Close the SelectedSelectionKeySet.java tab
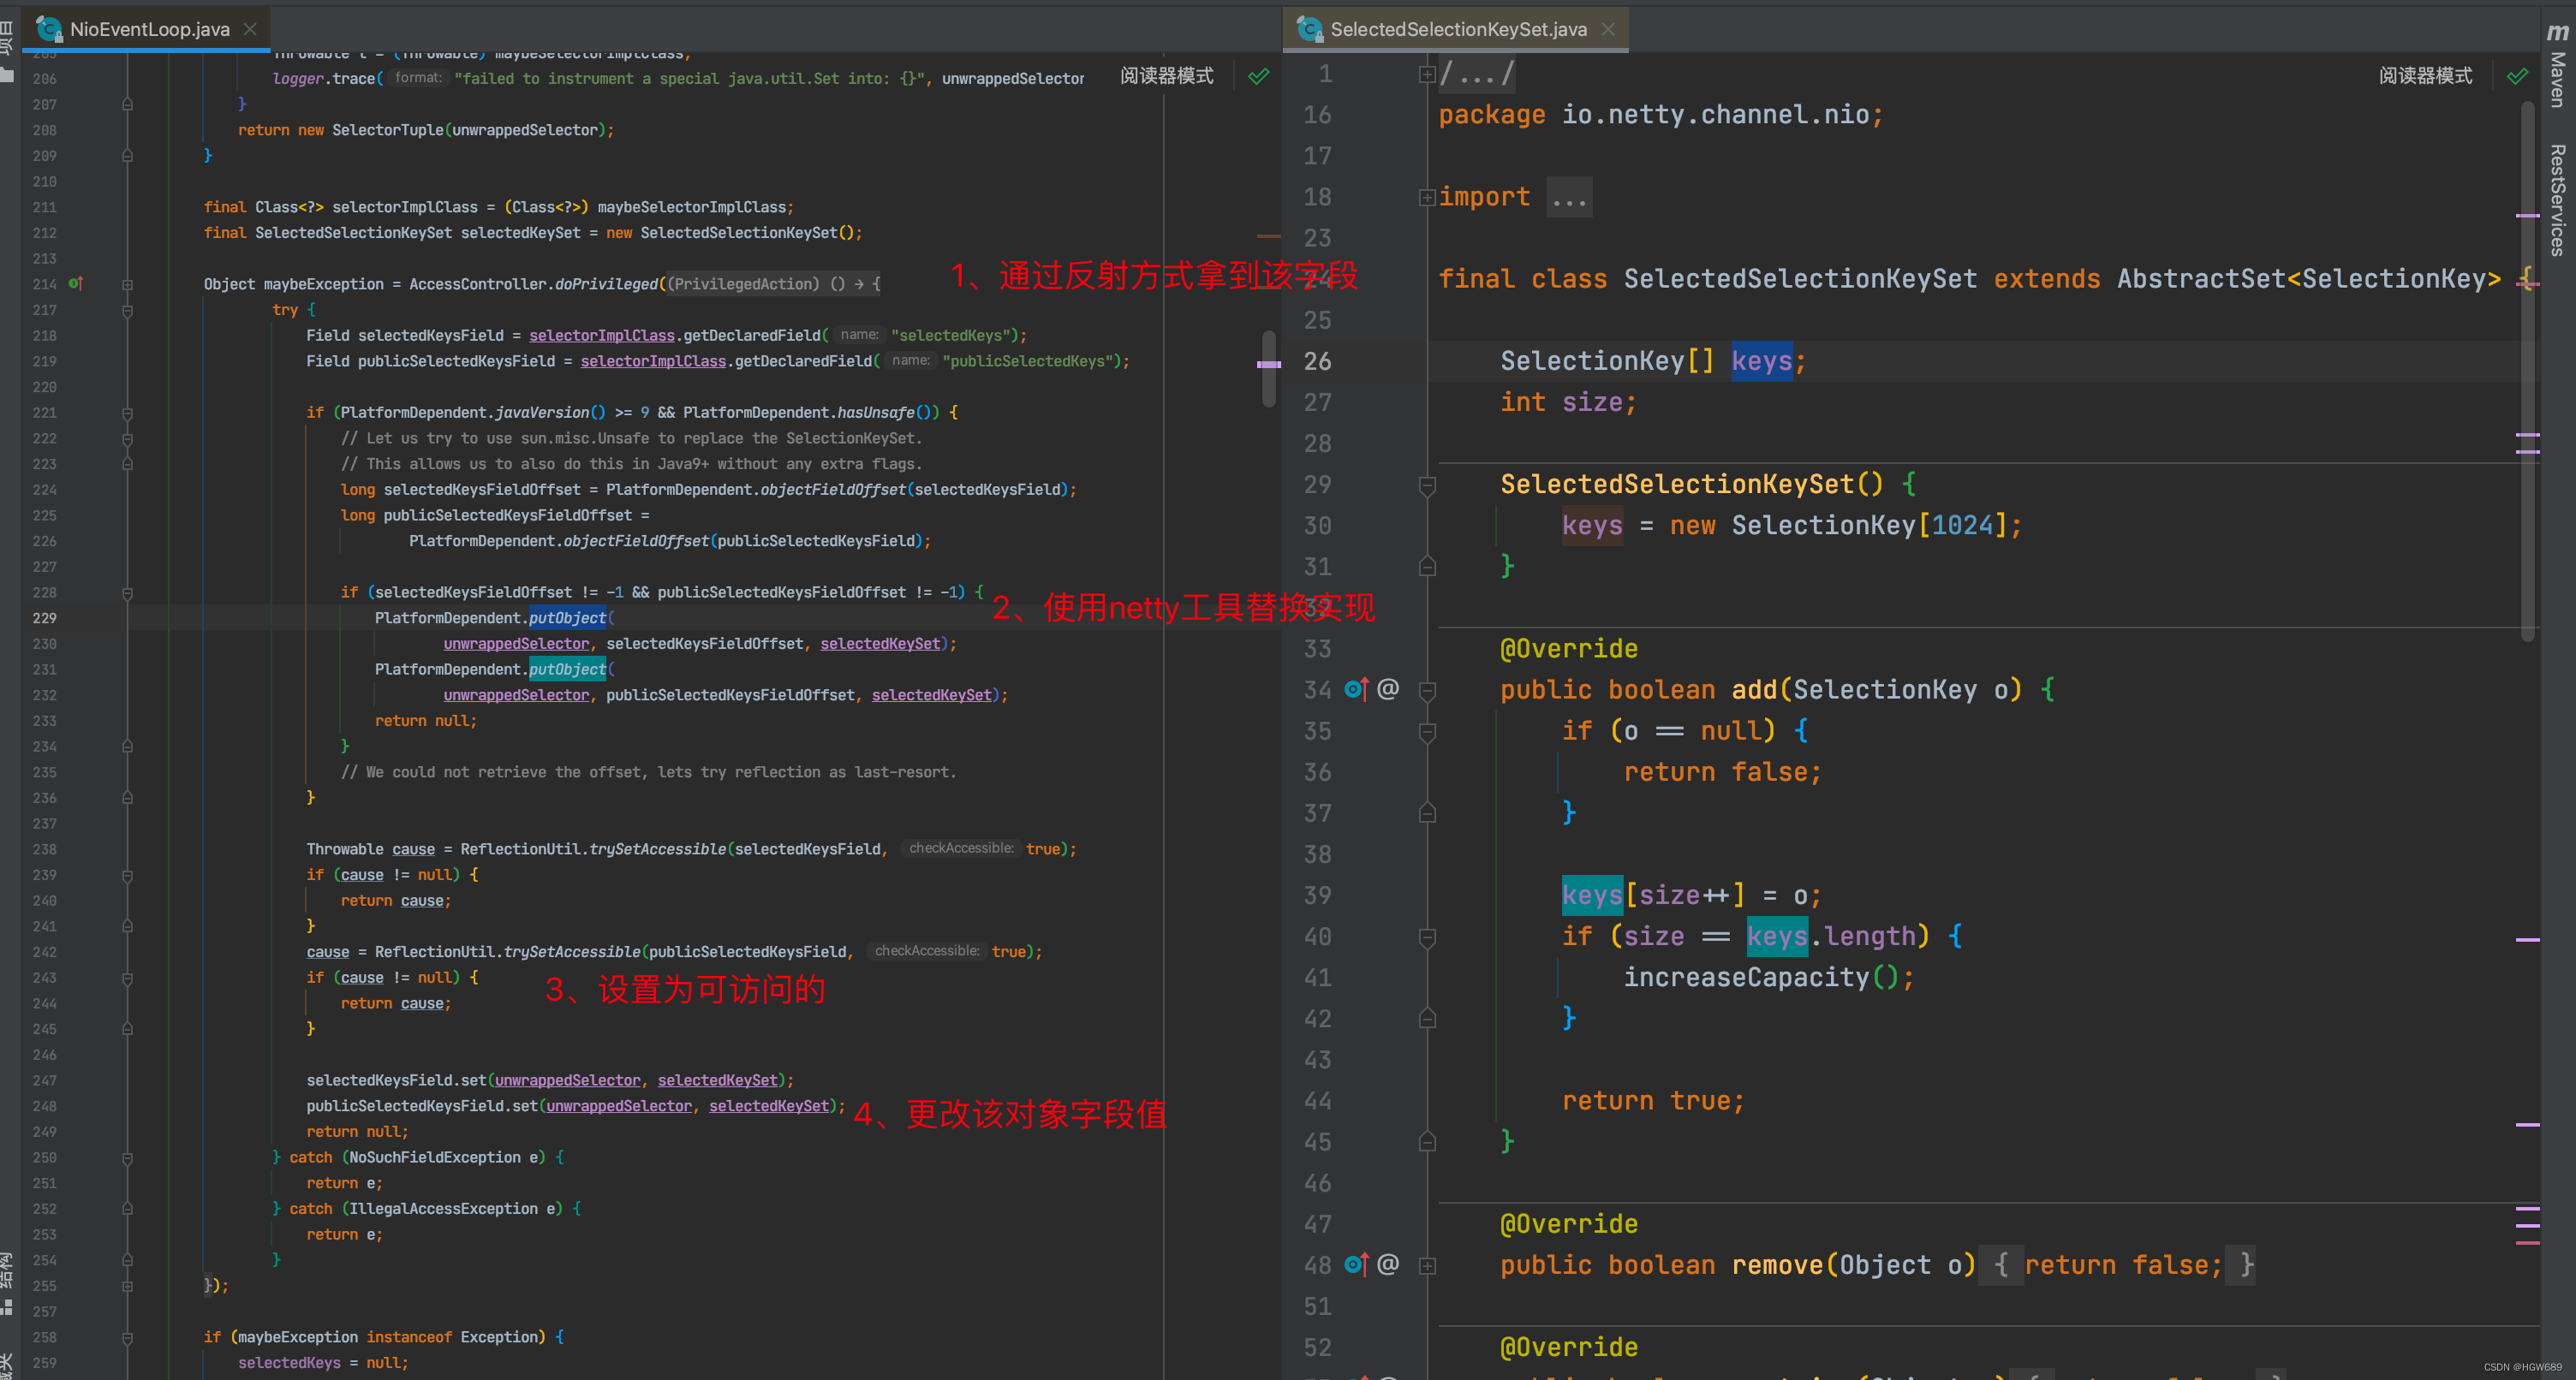 1608,29
